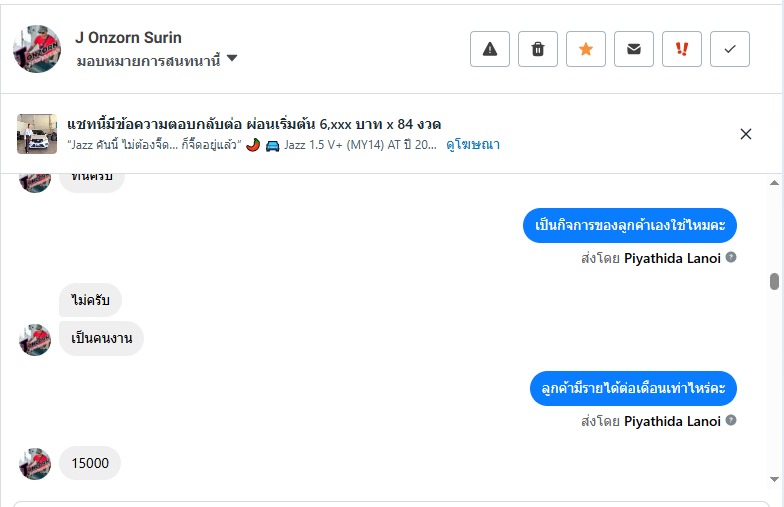Open the มอบหมายการสนทนานี้ assignment dropdown
This screenshot has height=507, width=784.
(232, 59)
